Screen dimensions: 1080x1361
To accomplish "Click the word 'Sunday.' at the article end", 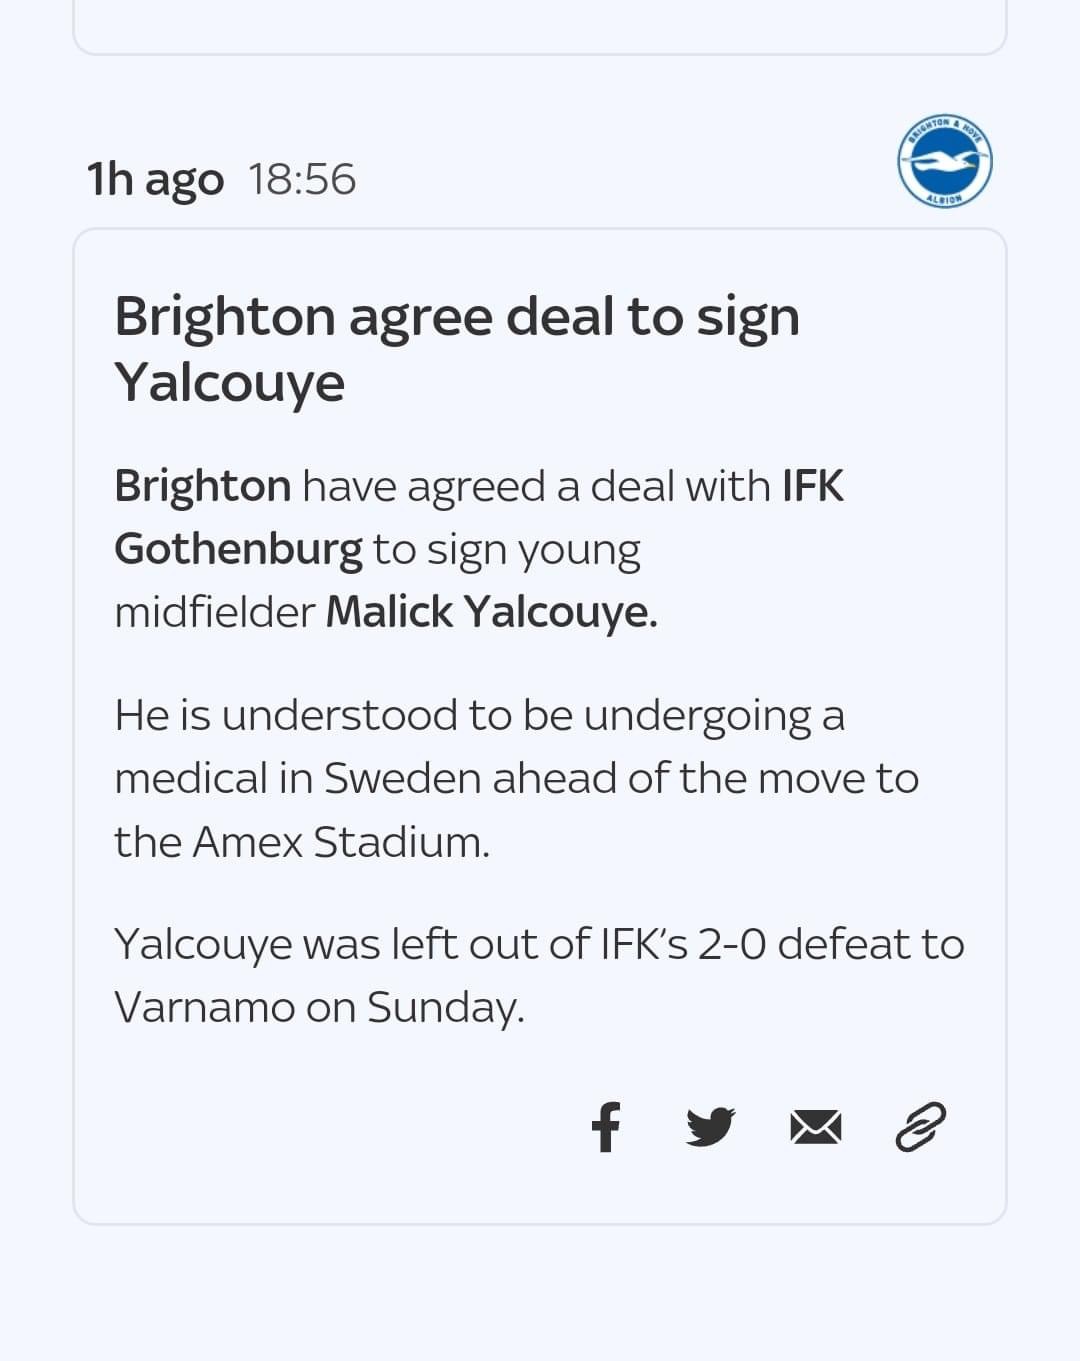I will click(446, 1008).
